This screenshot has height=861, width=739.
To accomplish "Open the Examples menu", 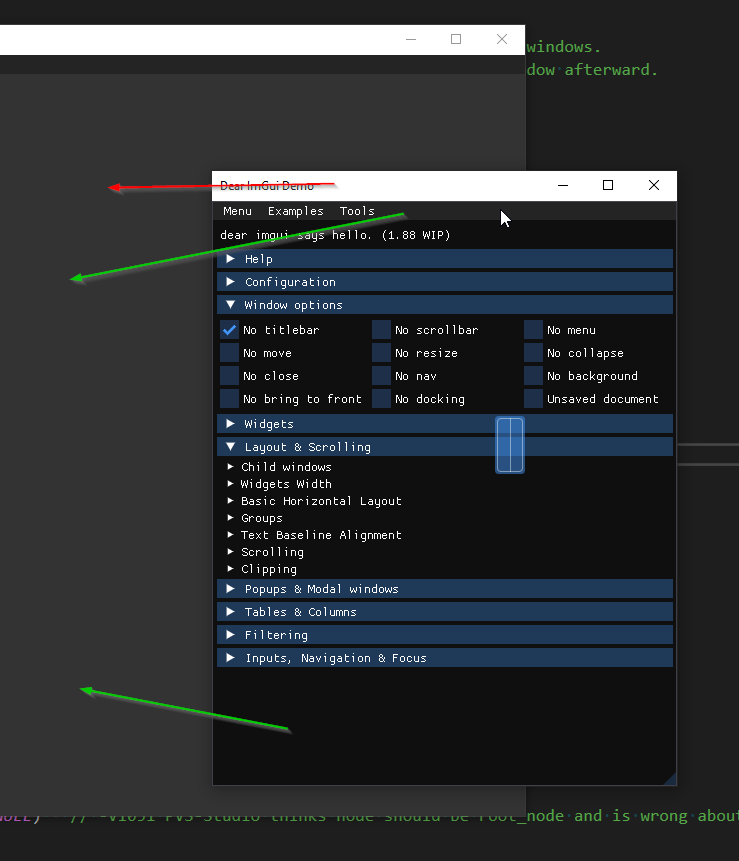I will click(x=295, y=211).
